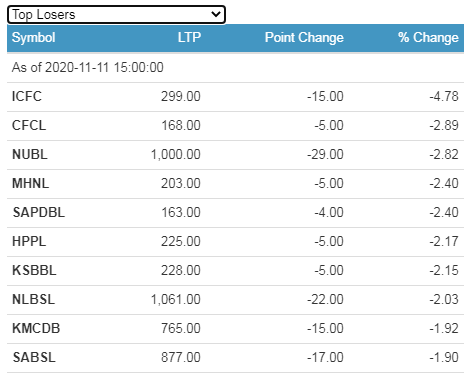The image size is (467, 379).
Task: Click the dropdown chevron arrow
Action: tap(216, 14)
